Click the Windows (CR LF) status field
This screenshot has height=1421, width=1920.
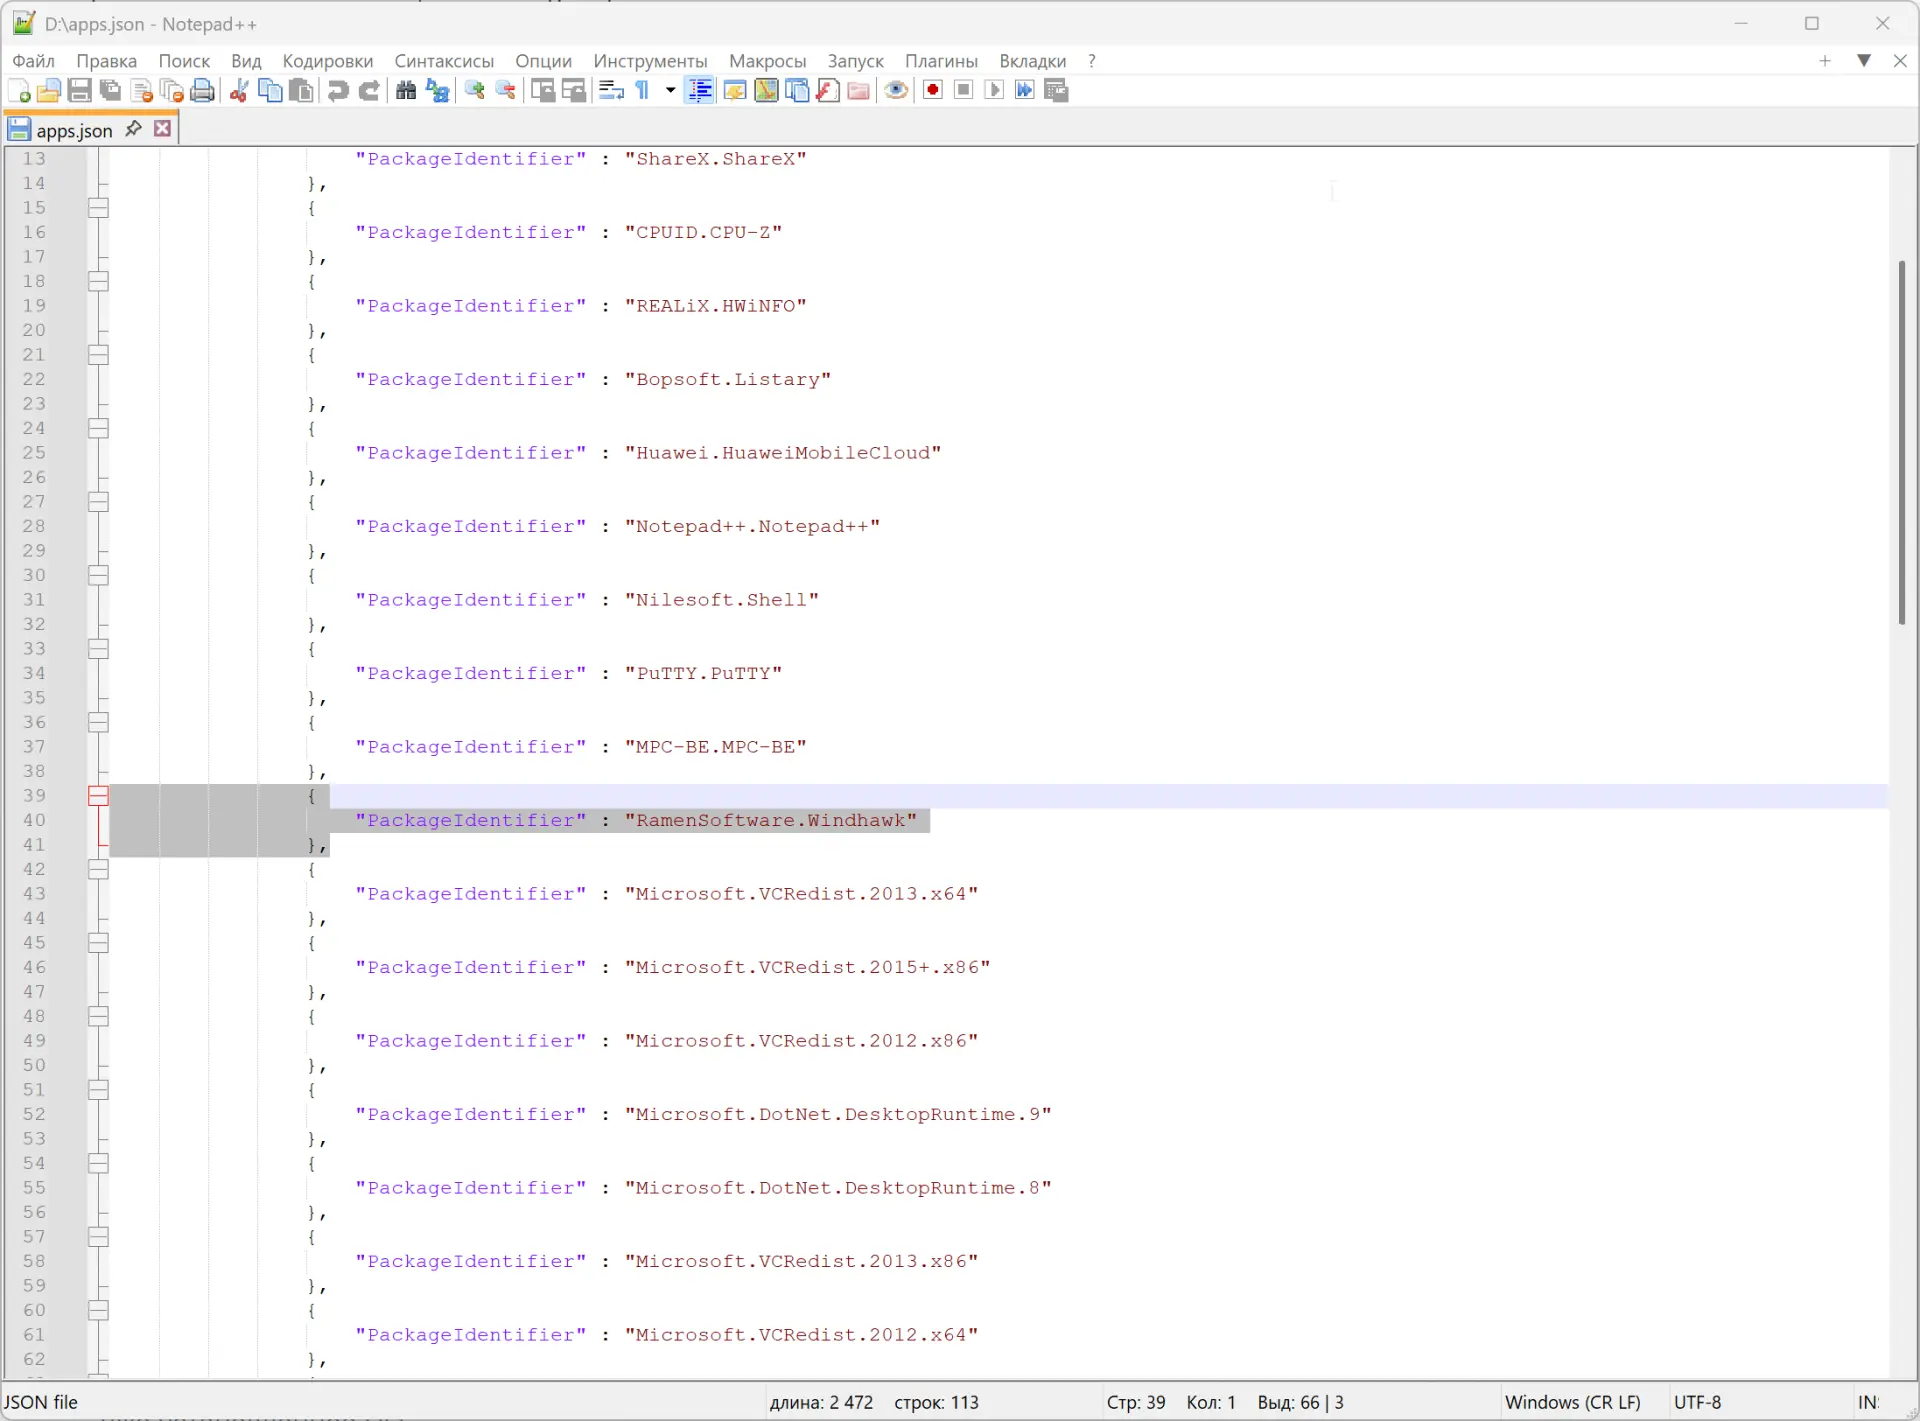tap(1572, 1402)
